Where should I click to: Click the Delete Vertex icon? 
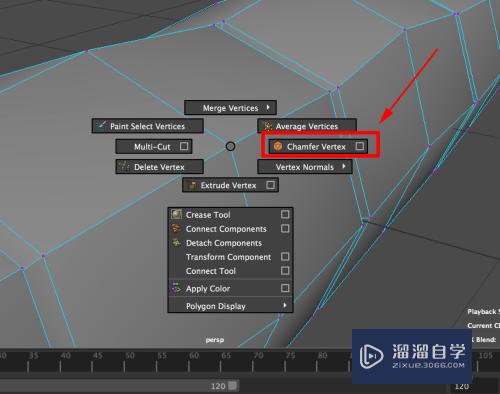124,167
